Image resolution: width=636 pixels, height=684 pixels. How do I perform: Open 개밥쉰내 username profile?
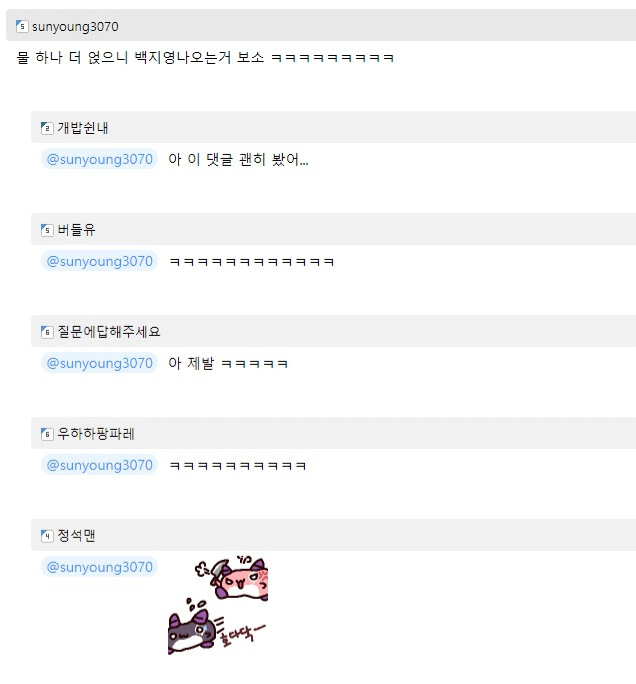point(83,128)
